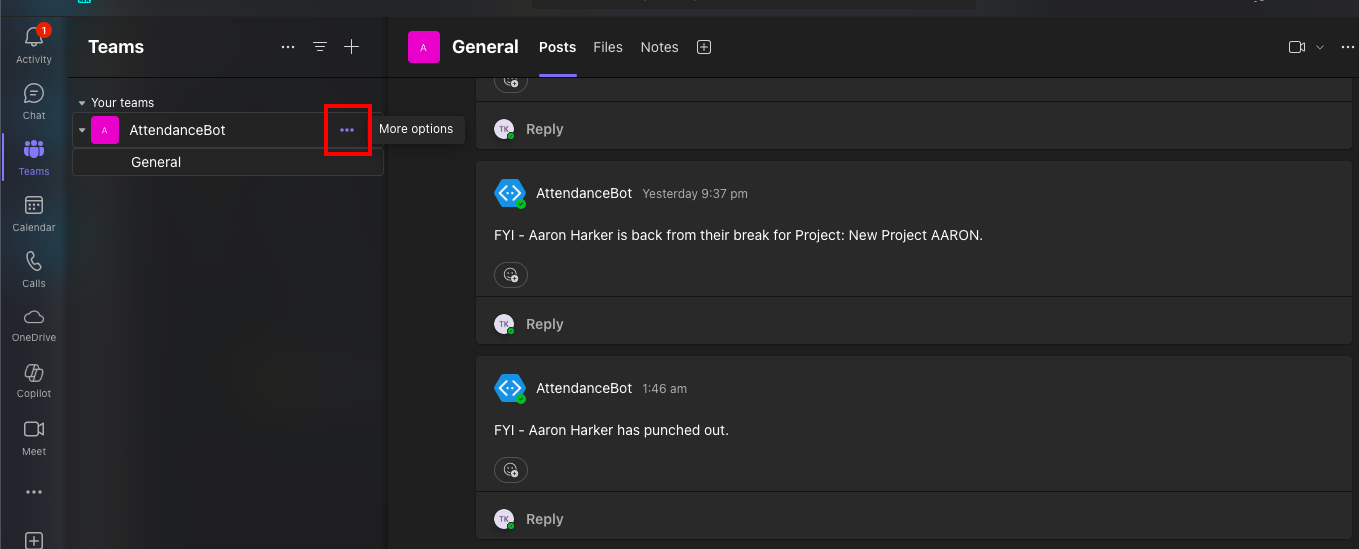Click the Teams panel heading

tap(116, 47)
